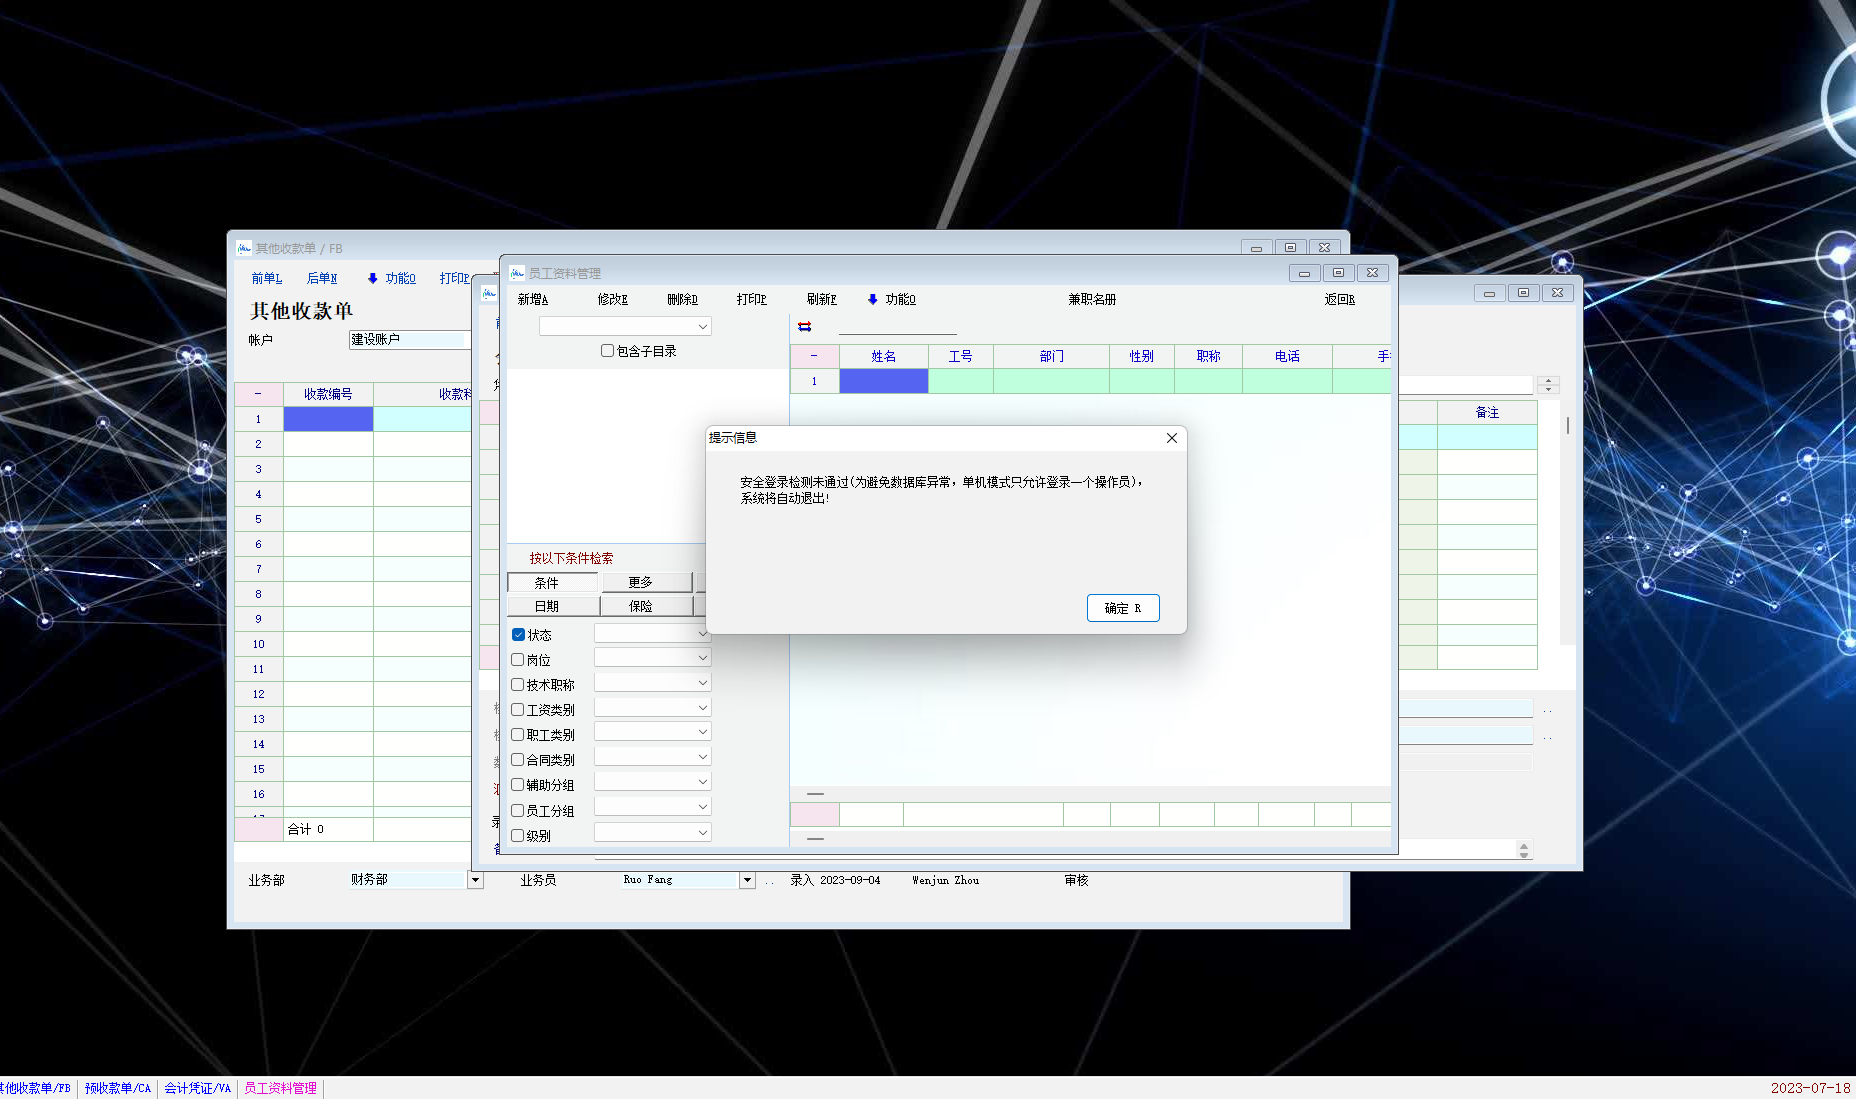Click 返回R in the employee window
This screenshot has height=1099, width=1856.
1339,299
